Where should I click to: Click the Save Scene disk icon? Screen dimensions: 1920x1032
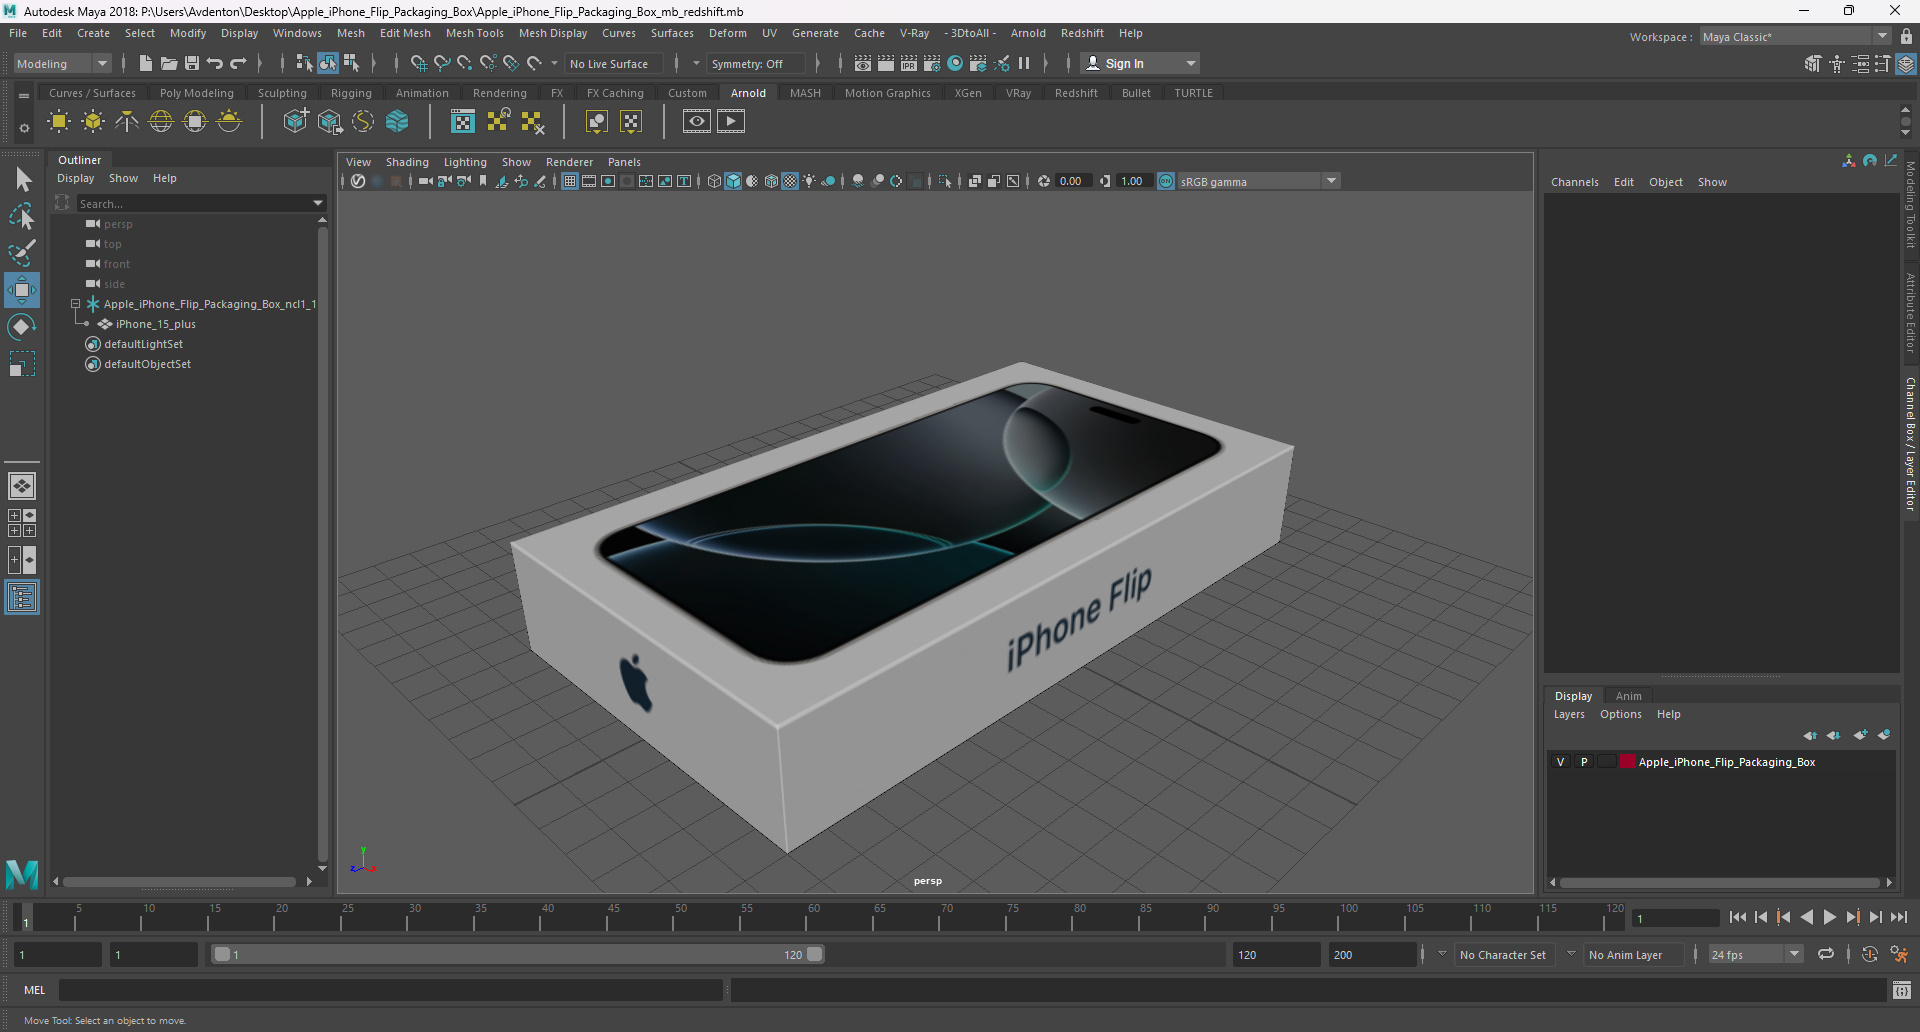point(192,63)
